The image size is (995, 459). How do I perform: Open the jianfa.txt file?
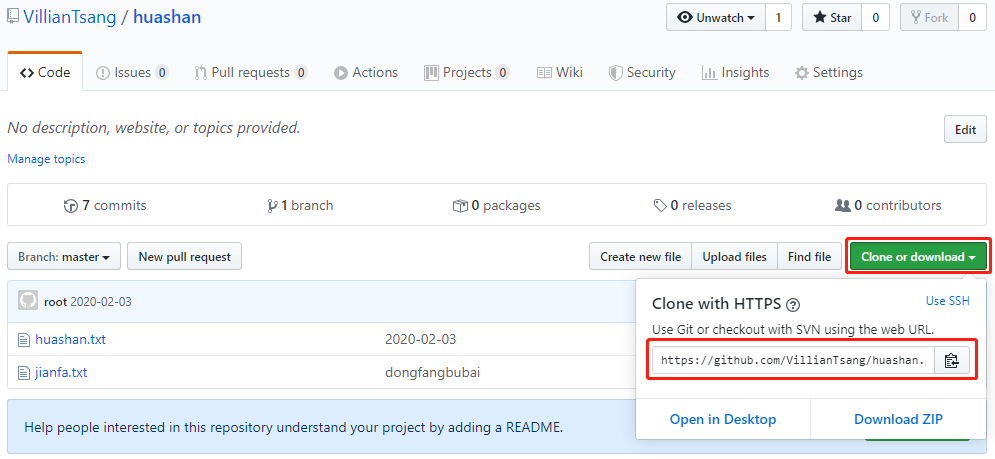tap(61, 373)
